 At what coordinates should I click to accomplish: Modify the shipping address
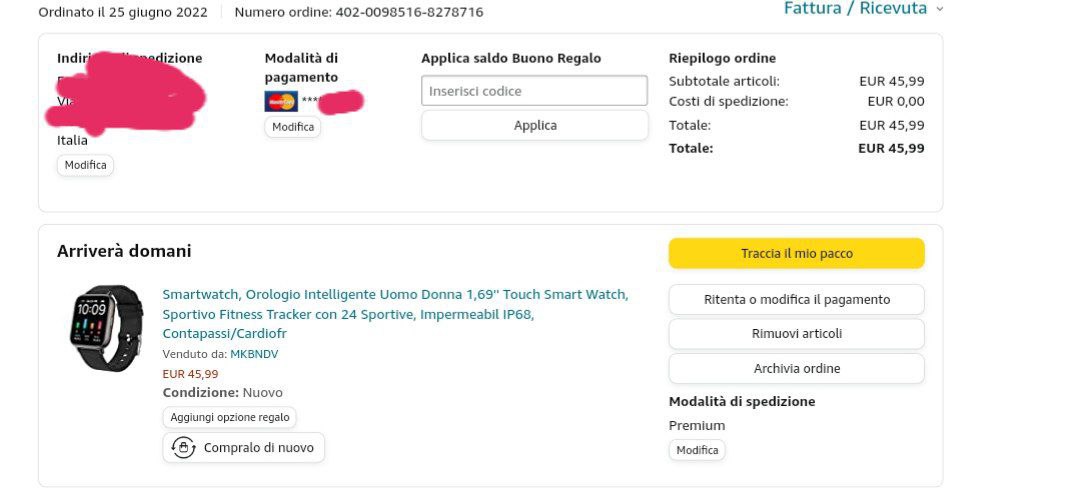(85, 165)
